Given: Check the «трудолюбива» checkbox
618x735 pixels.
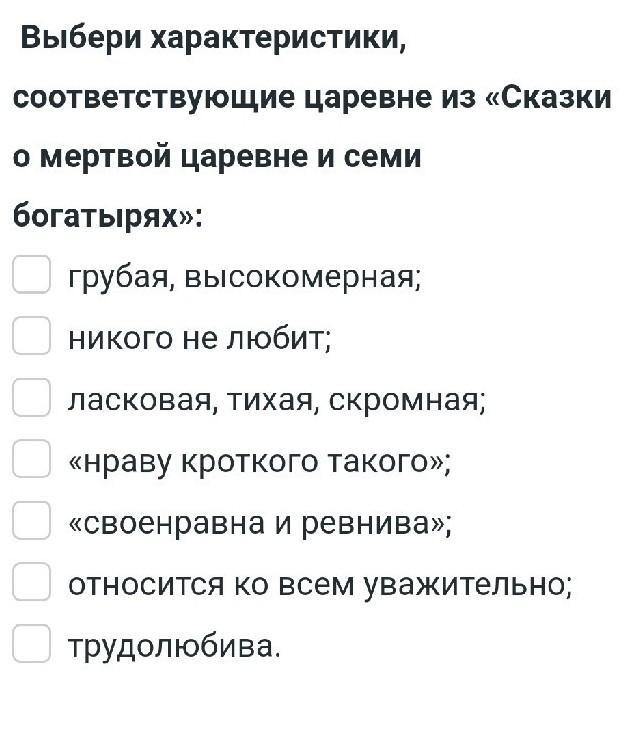Looking at the screenshot, I should (x=31, y=644).
